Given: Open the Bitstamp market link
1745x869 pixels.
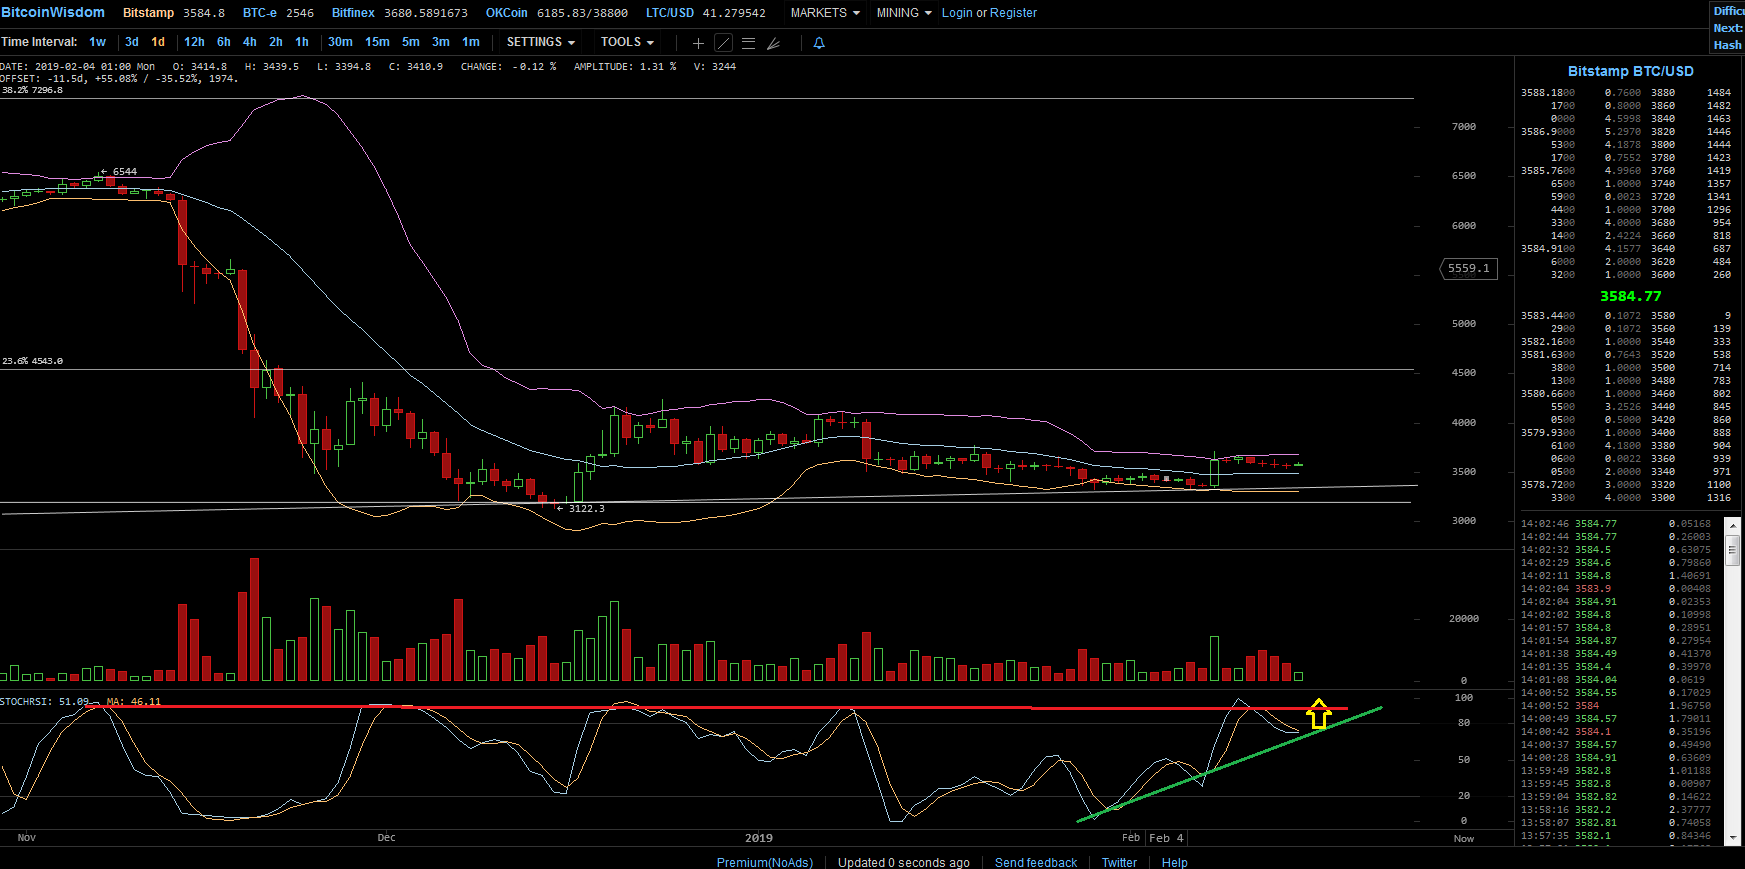Looking at the screenshot, I should (148, 13).
